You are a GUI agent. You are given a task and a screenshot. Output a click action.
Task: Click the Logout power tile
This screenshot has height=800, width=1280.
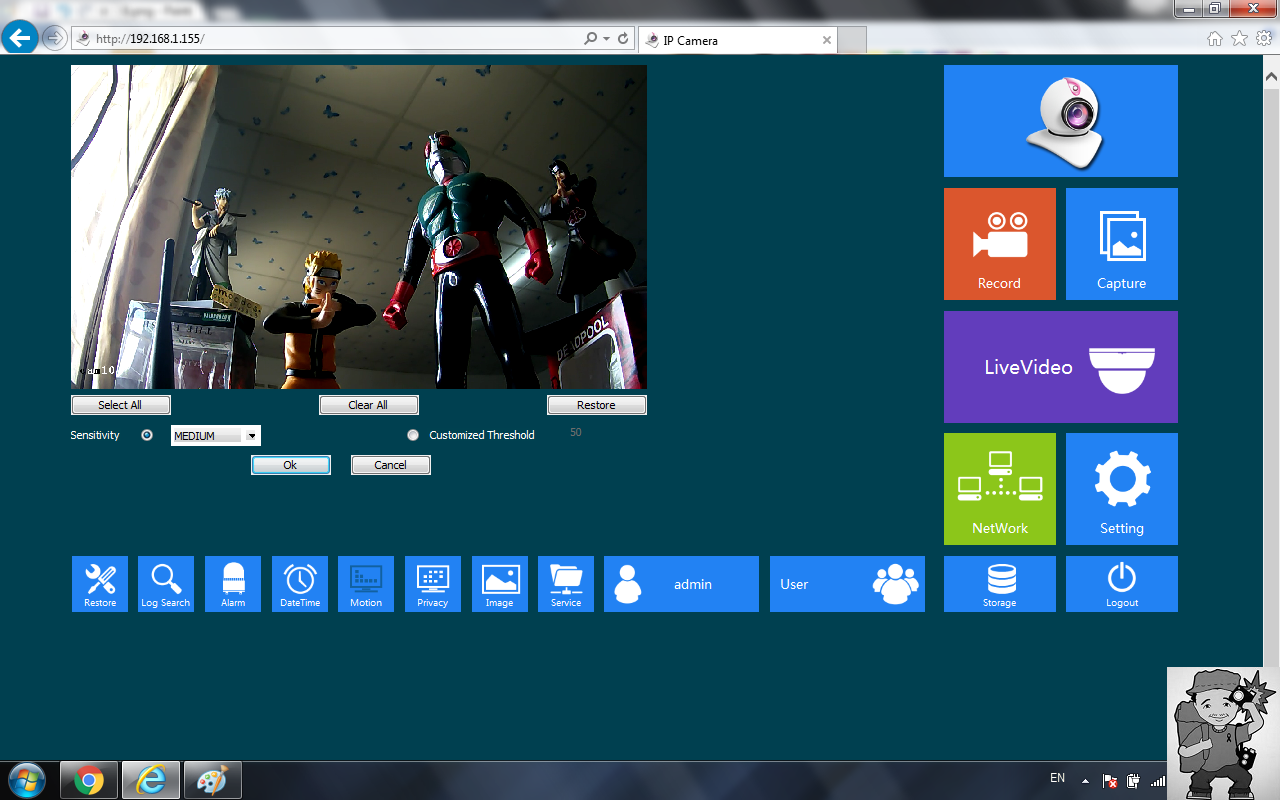tap(1122, 584)
